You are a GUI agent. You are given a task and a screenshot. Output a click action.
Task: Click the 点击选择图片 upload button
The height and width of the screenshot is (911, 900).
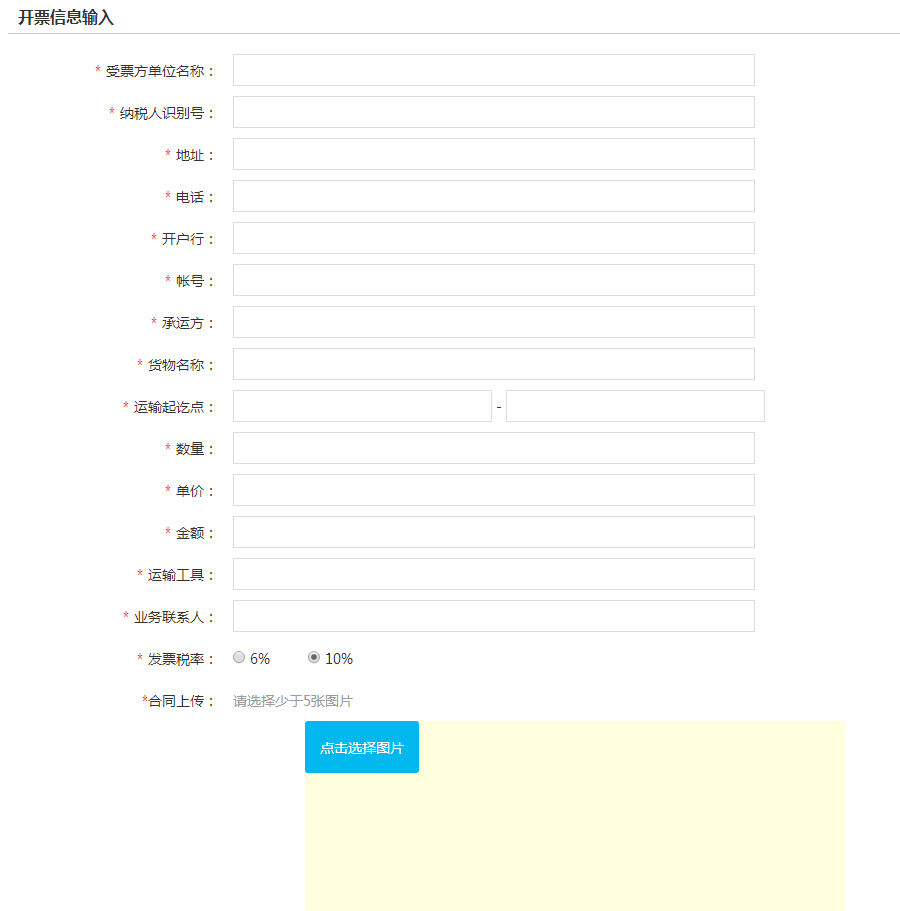pyautogui.click(x=362, y=747)
